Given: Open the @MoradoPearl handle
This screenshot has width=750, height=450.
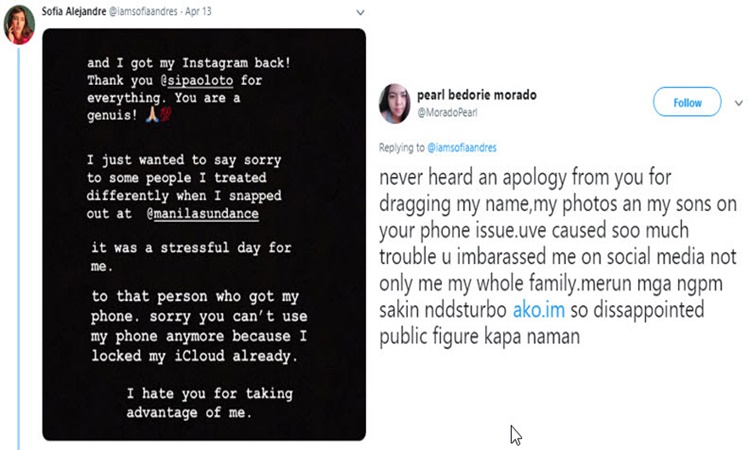Looking at the screenshot, I should pyautogui.click(x=447, y=113).
